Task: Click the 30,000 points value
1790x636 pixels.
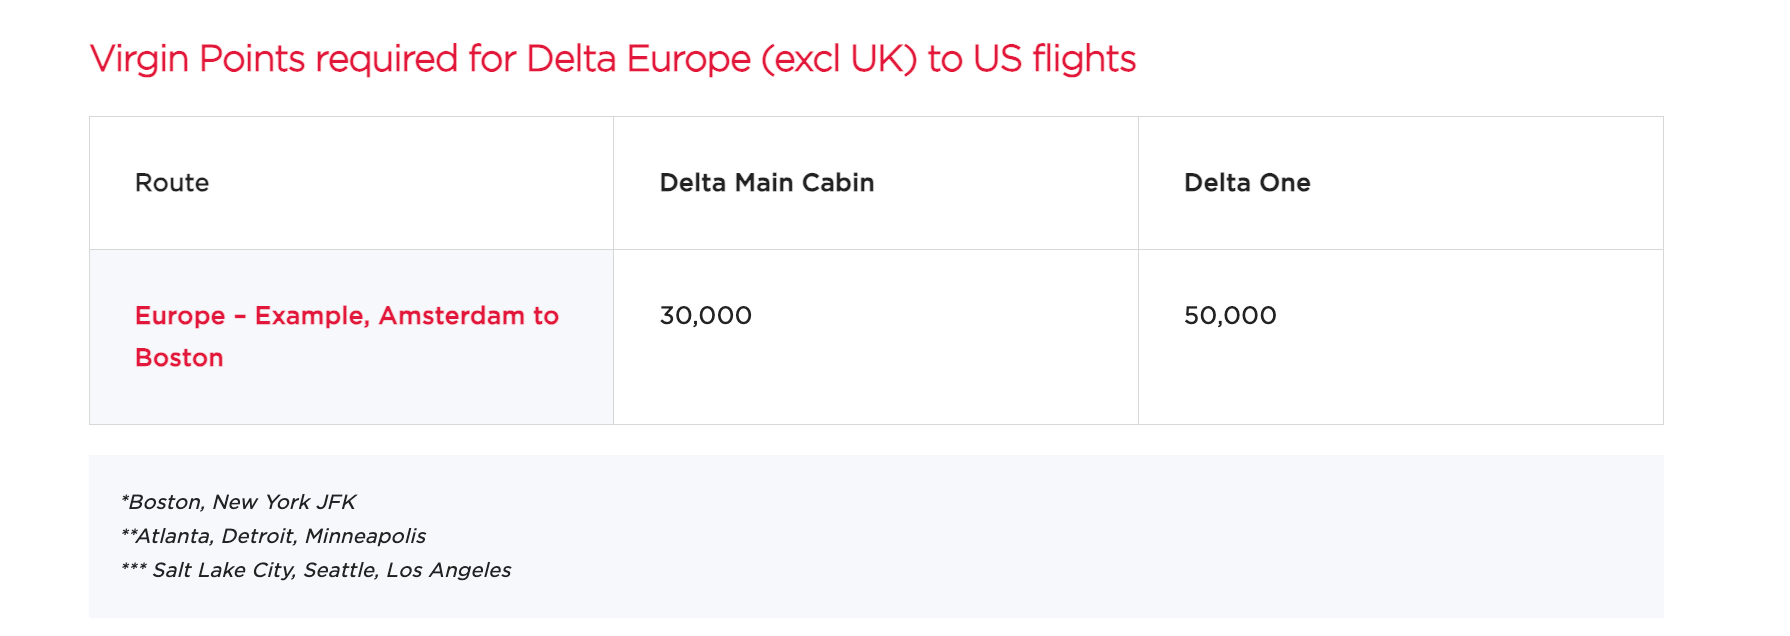Action: point(706,316)
